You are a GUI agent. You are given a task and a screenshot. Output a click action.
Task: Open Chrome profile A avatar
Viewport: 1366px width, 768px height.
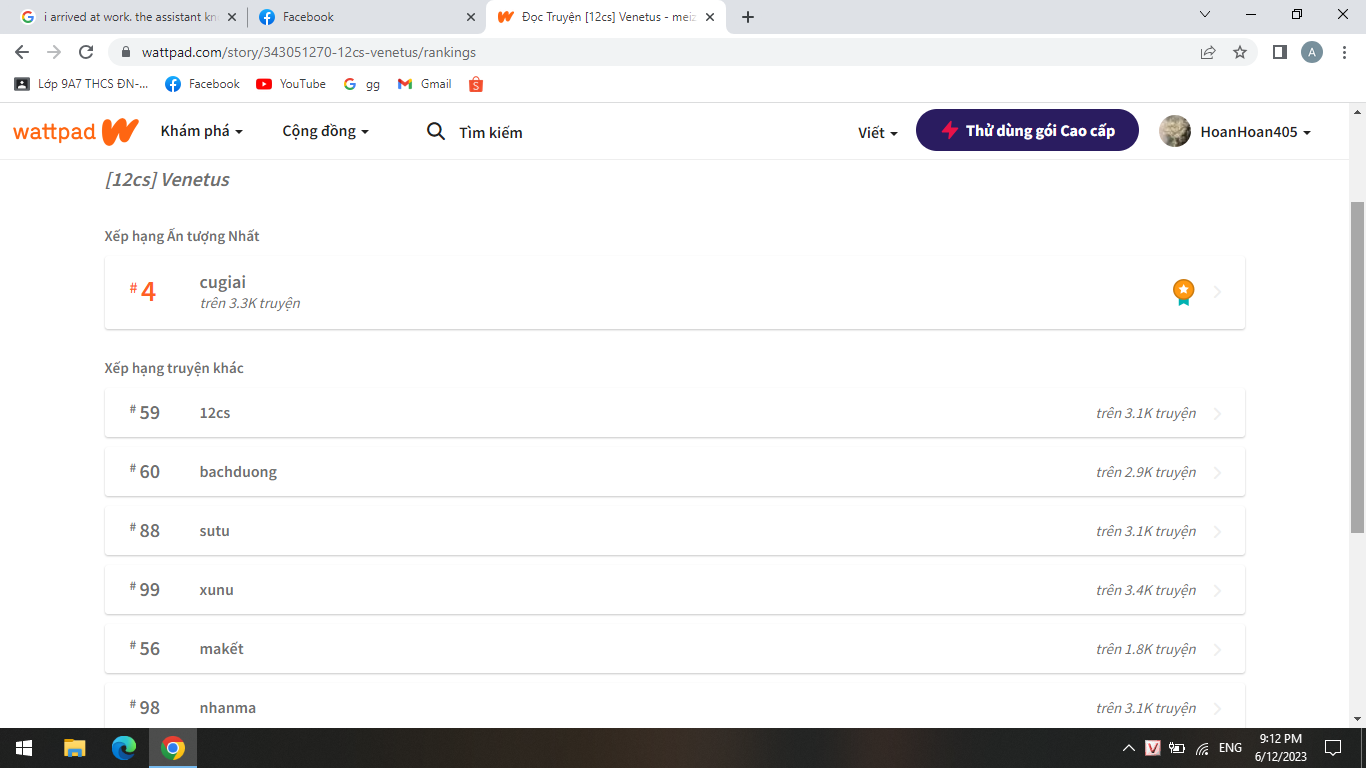tap(1312, 52)
